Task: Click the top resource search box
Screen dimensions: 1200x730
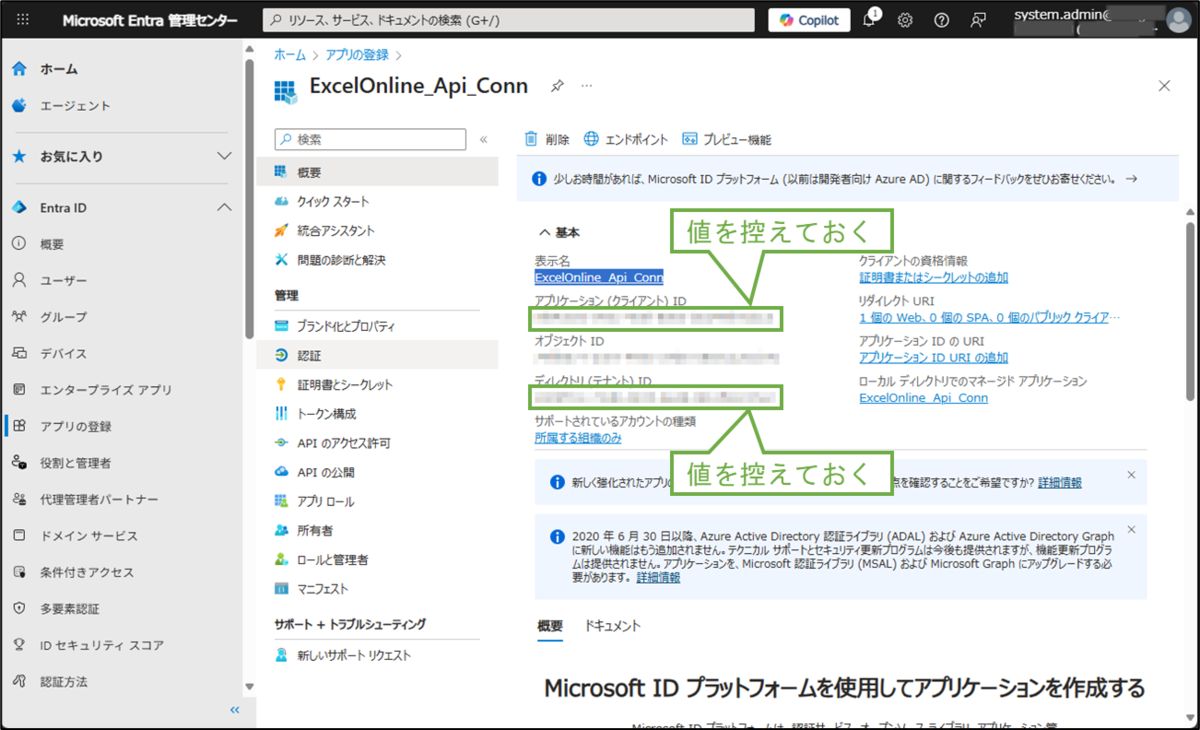Action: [x=508, y=20]
